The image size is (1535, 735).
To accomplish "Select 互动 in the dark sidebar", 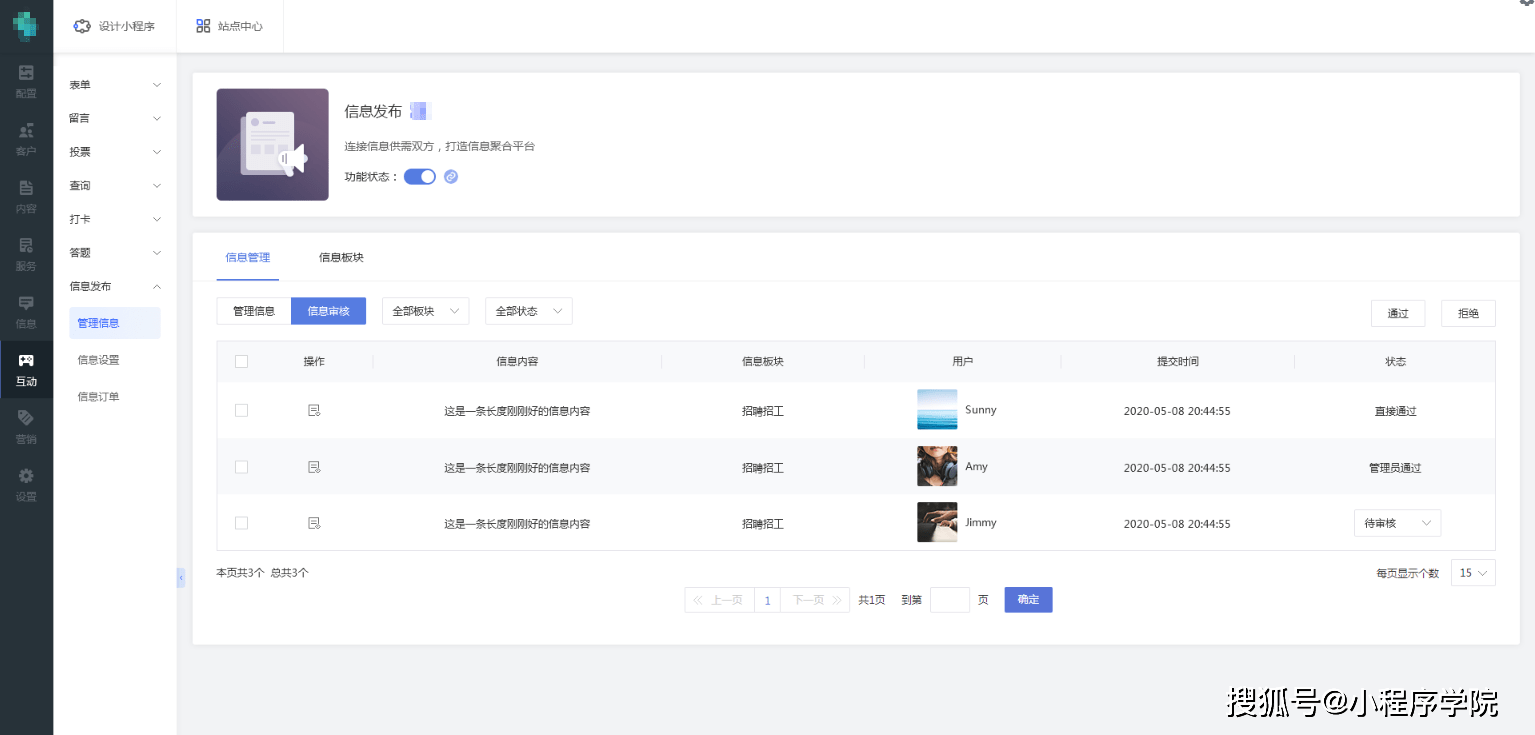I will tap(26, 370).
